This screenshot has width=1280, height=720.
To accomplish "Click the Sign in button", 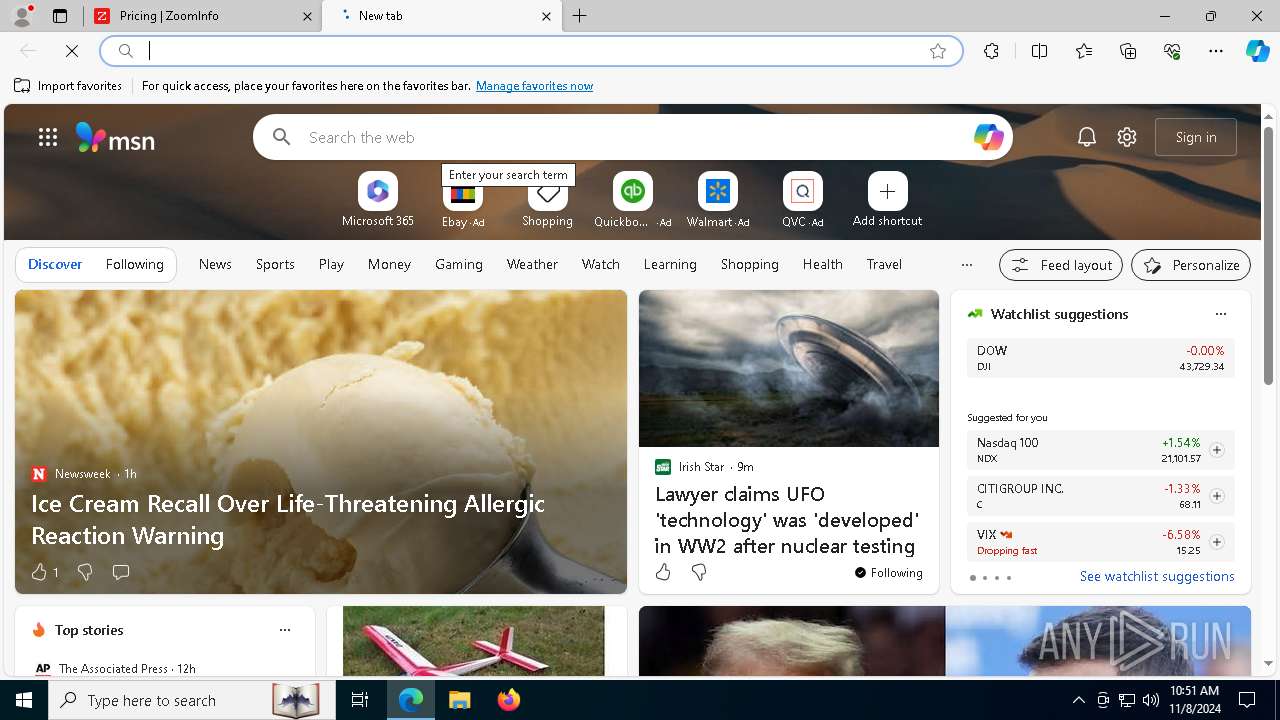I will pos(1196,137).
